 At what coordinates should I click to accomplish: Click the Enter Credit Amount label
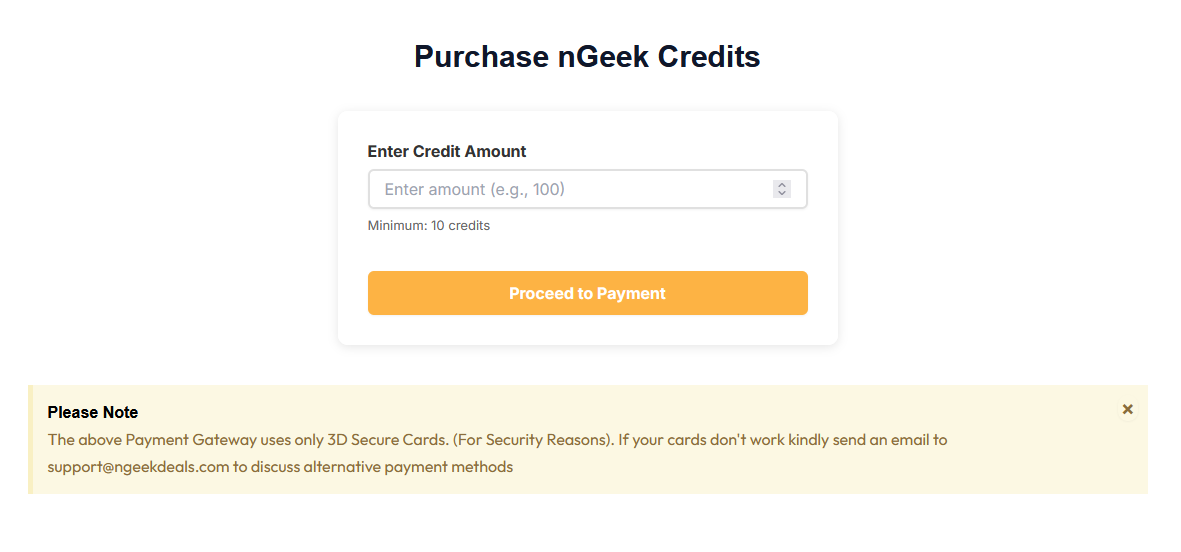pyautogui.click(x=447, y=152)
